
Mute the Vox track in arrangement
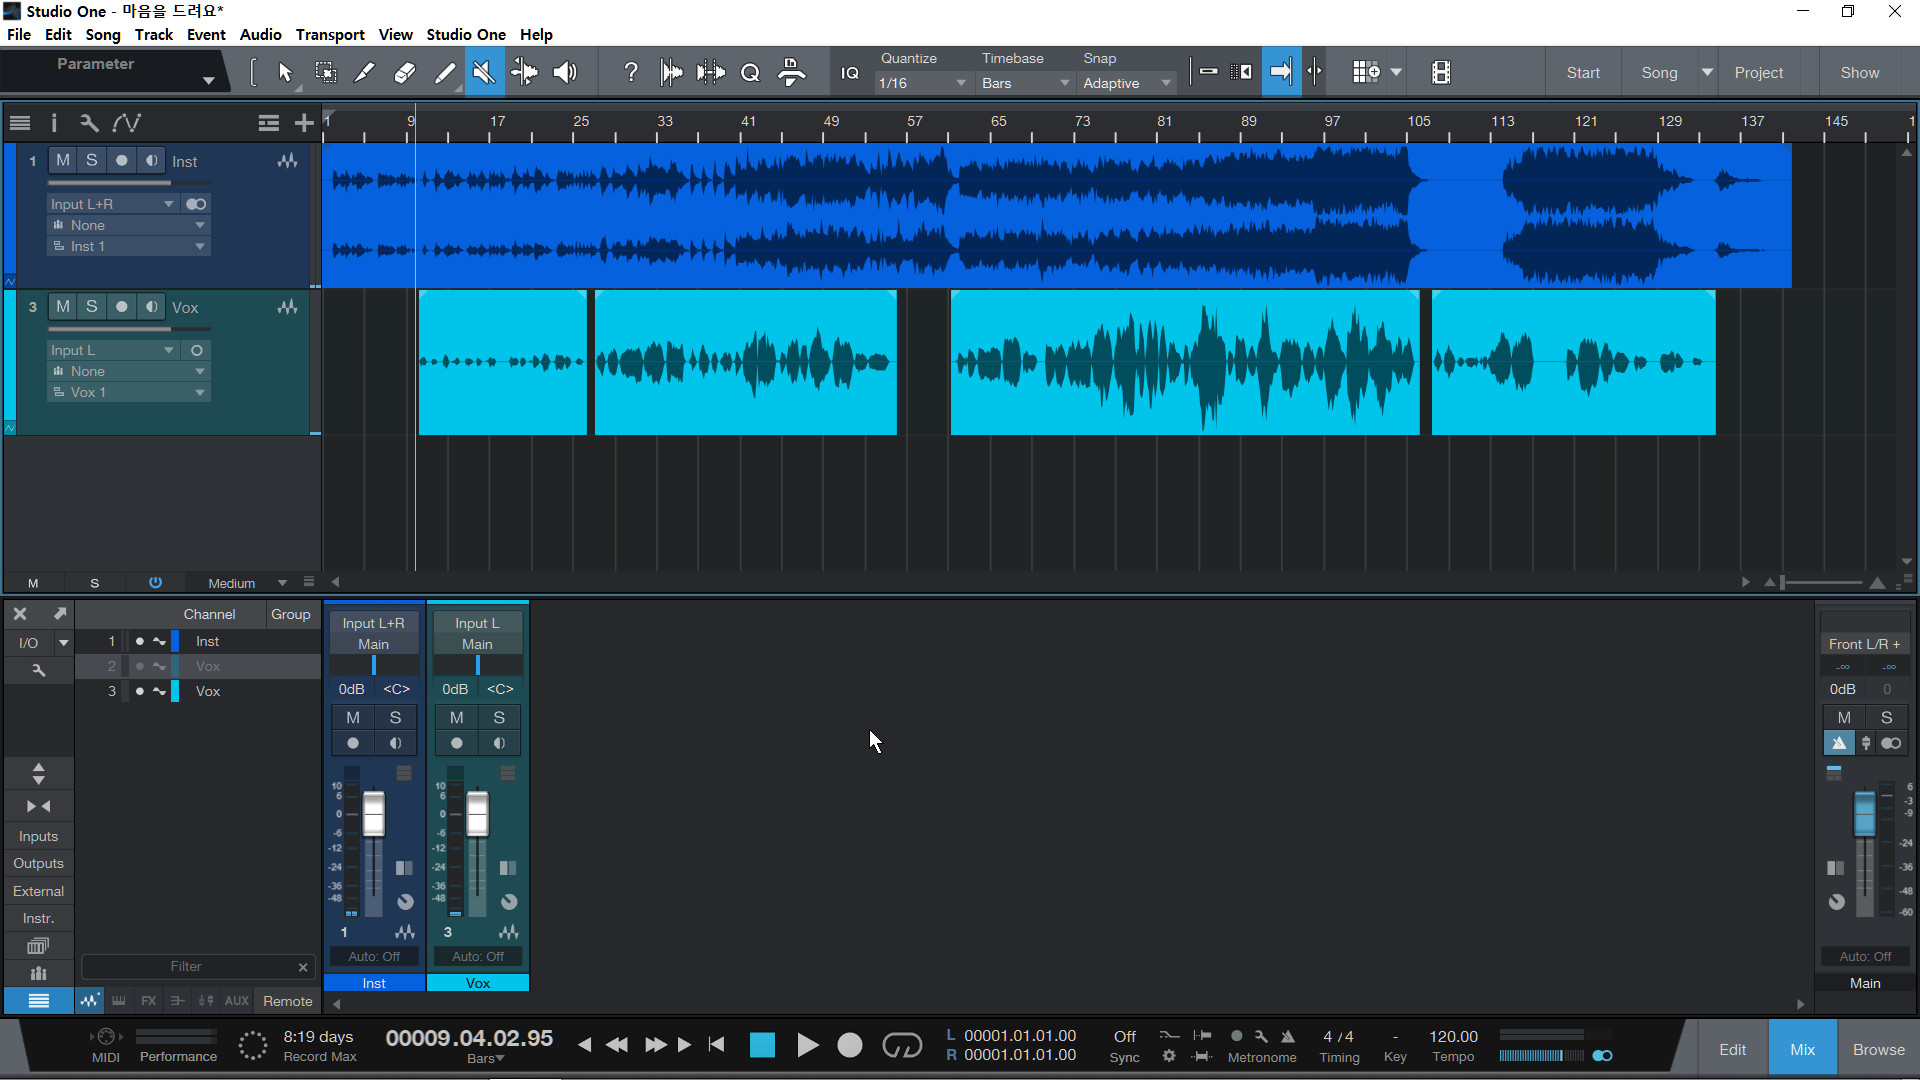tap(63, 307)
